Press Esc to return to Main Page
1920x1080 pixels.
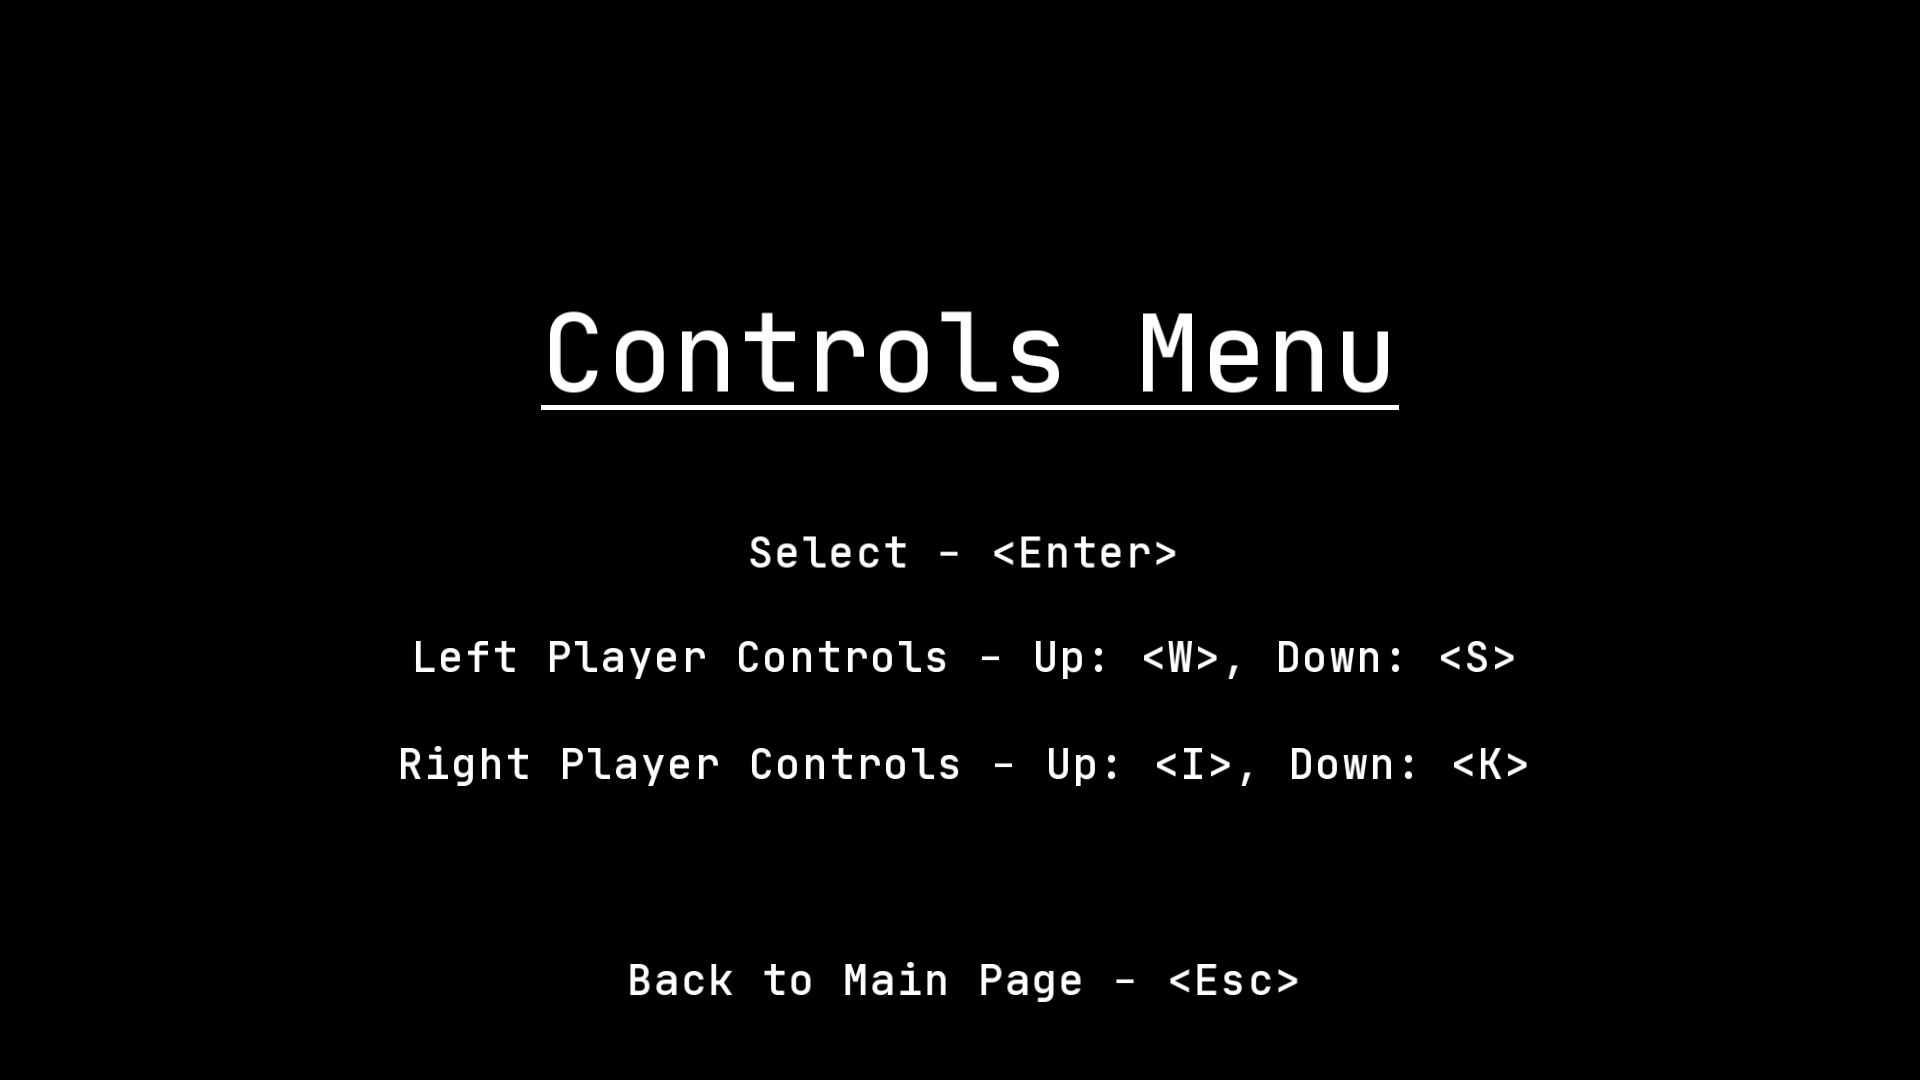[960, 980]
